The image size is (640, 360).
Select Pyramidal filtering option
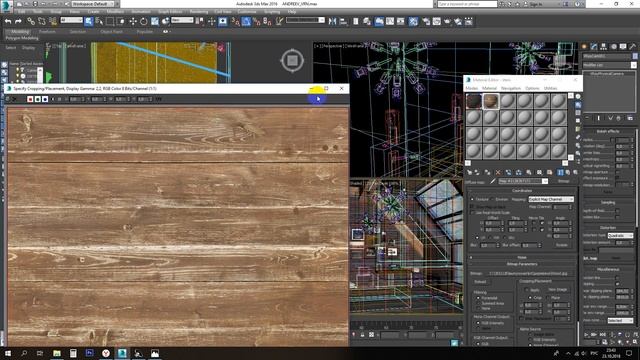click(x=478, y=298)
